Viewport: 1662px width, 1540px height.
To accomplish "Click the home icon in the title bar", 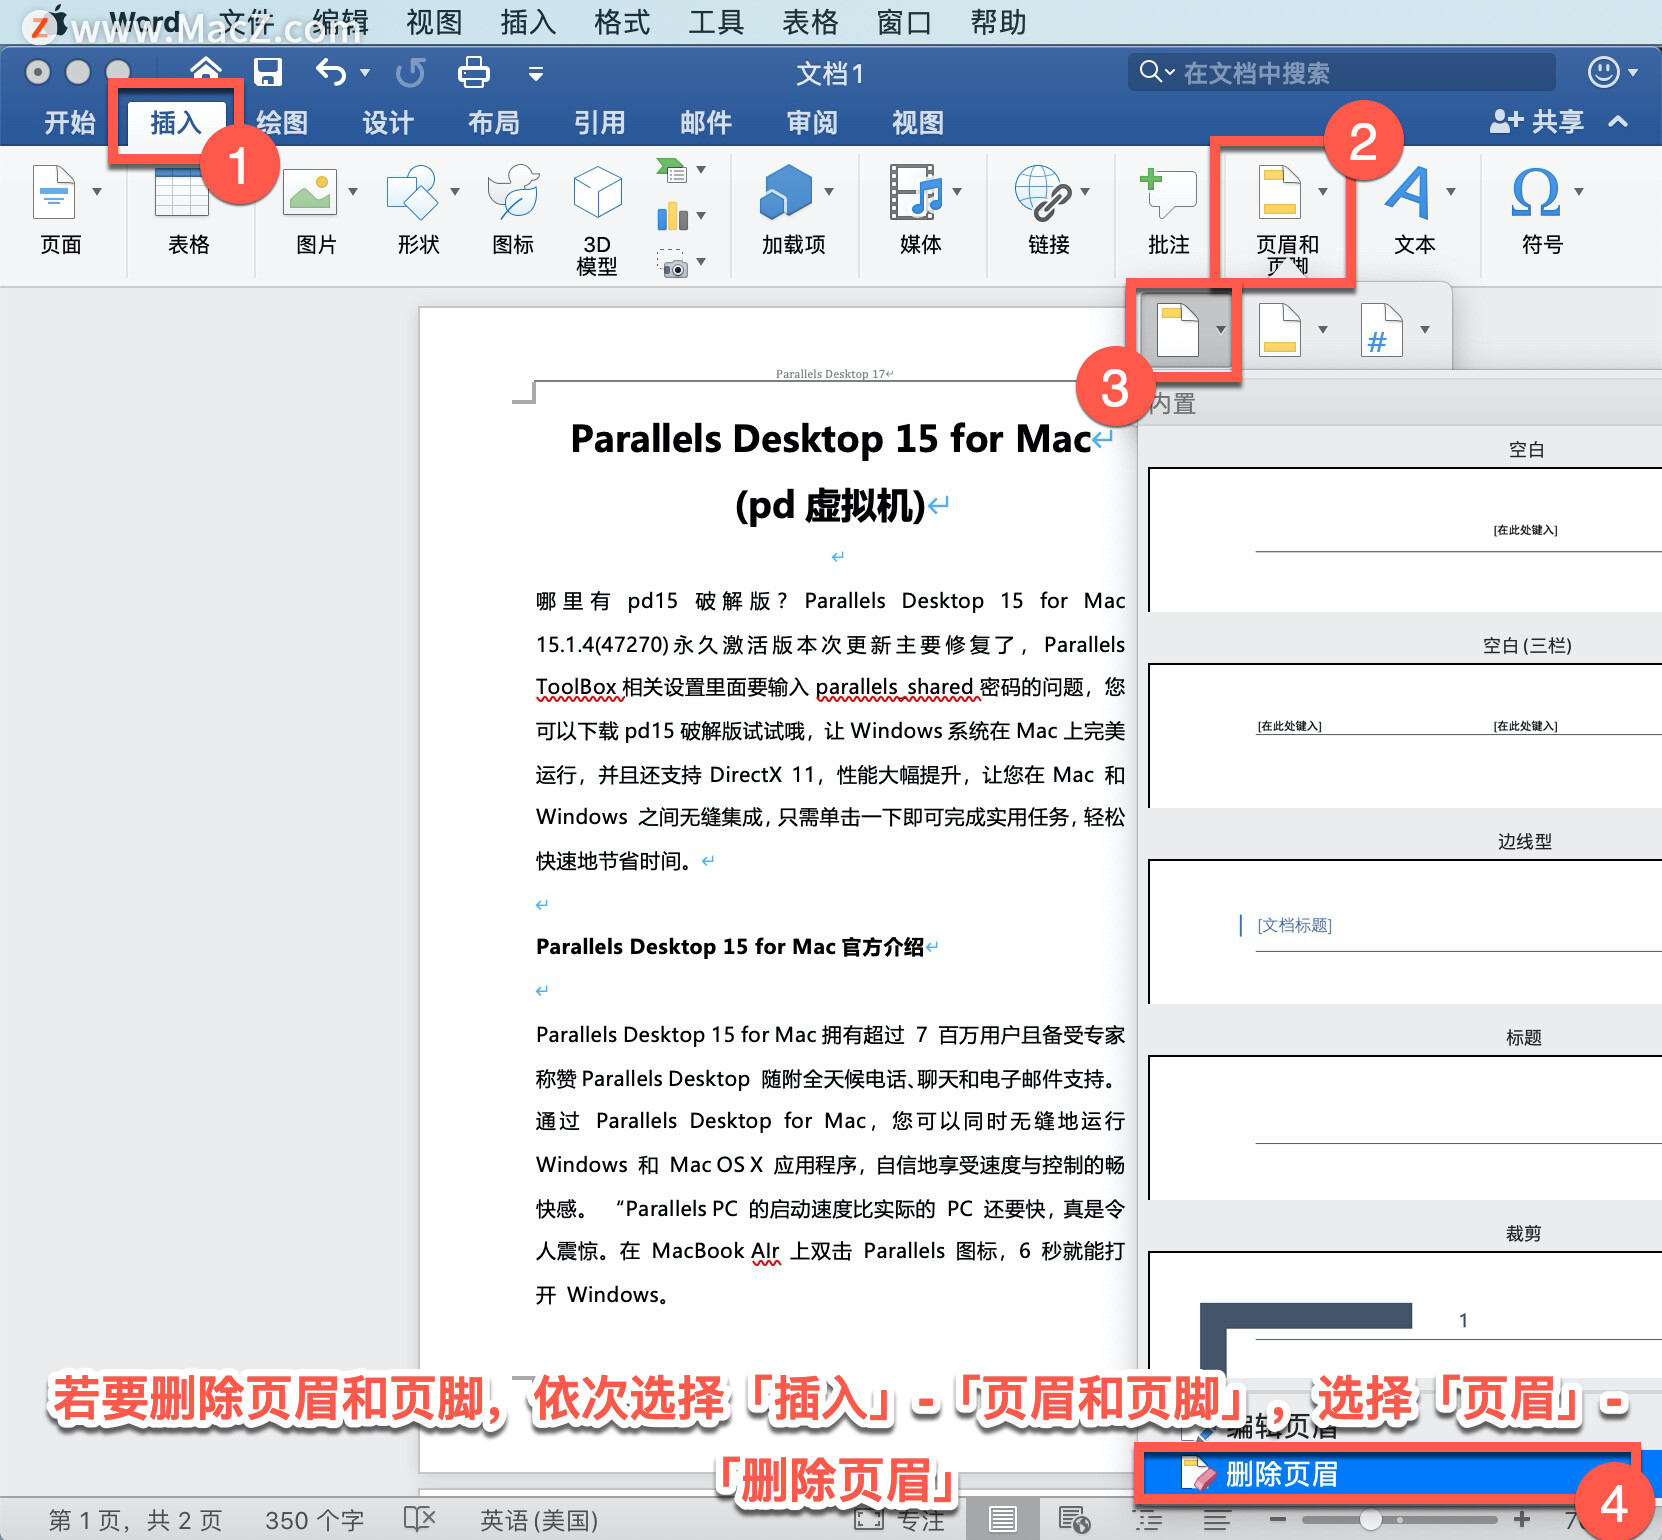I will tap(206, 71).
